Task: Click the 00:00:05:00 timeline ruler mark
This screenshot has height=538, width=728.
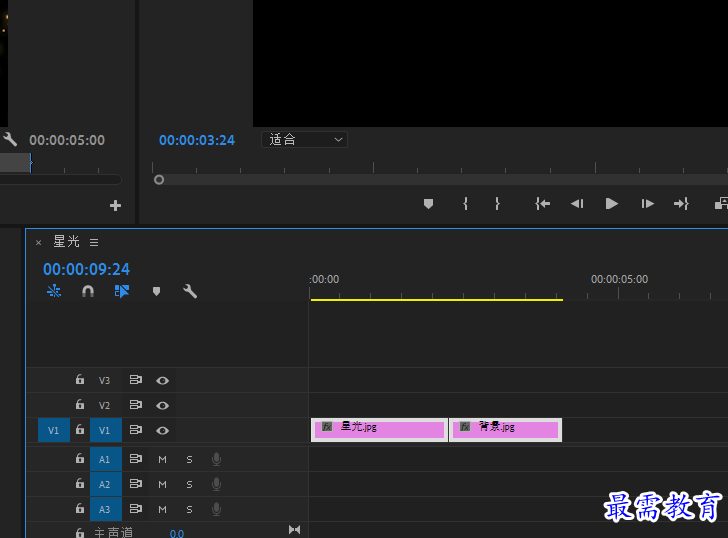Action: point(619,279)
